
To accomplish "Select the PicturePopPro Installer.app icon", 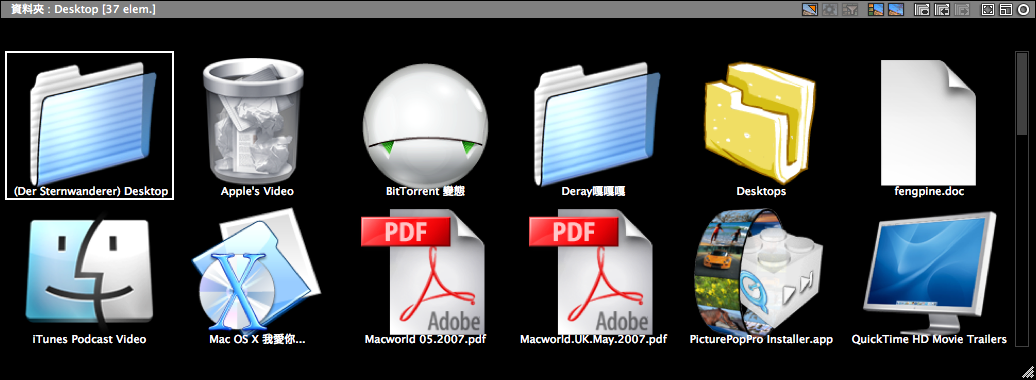I will click(x=759, y=272).
